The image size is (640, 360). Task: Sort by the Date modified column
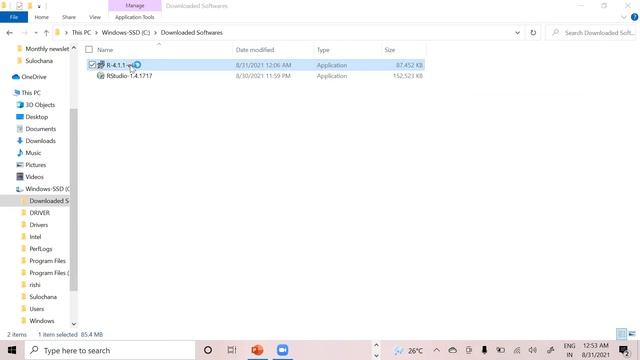click(255, 50)
